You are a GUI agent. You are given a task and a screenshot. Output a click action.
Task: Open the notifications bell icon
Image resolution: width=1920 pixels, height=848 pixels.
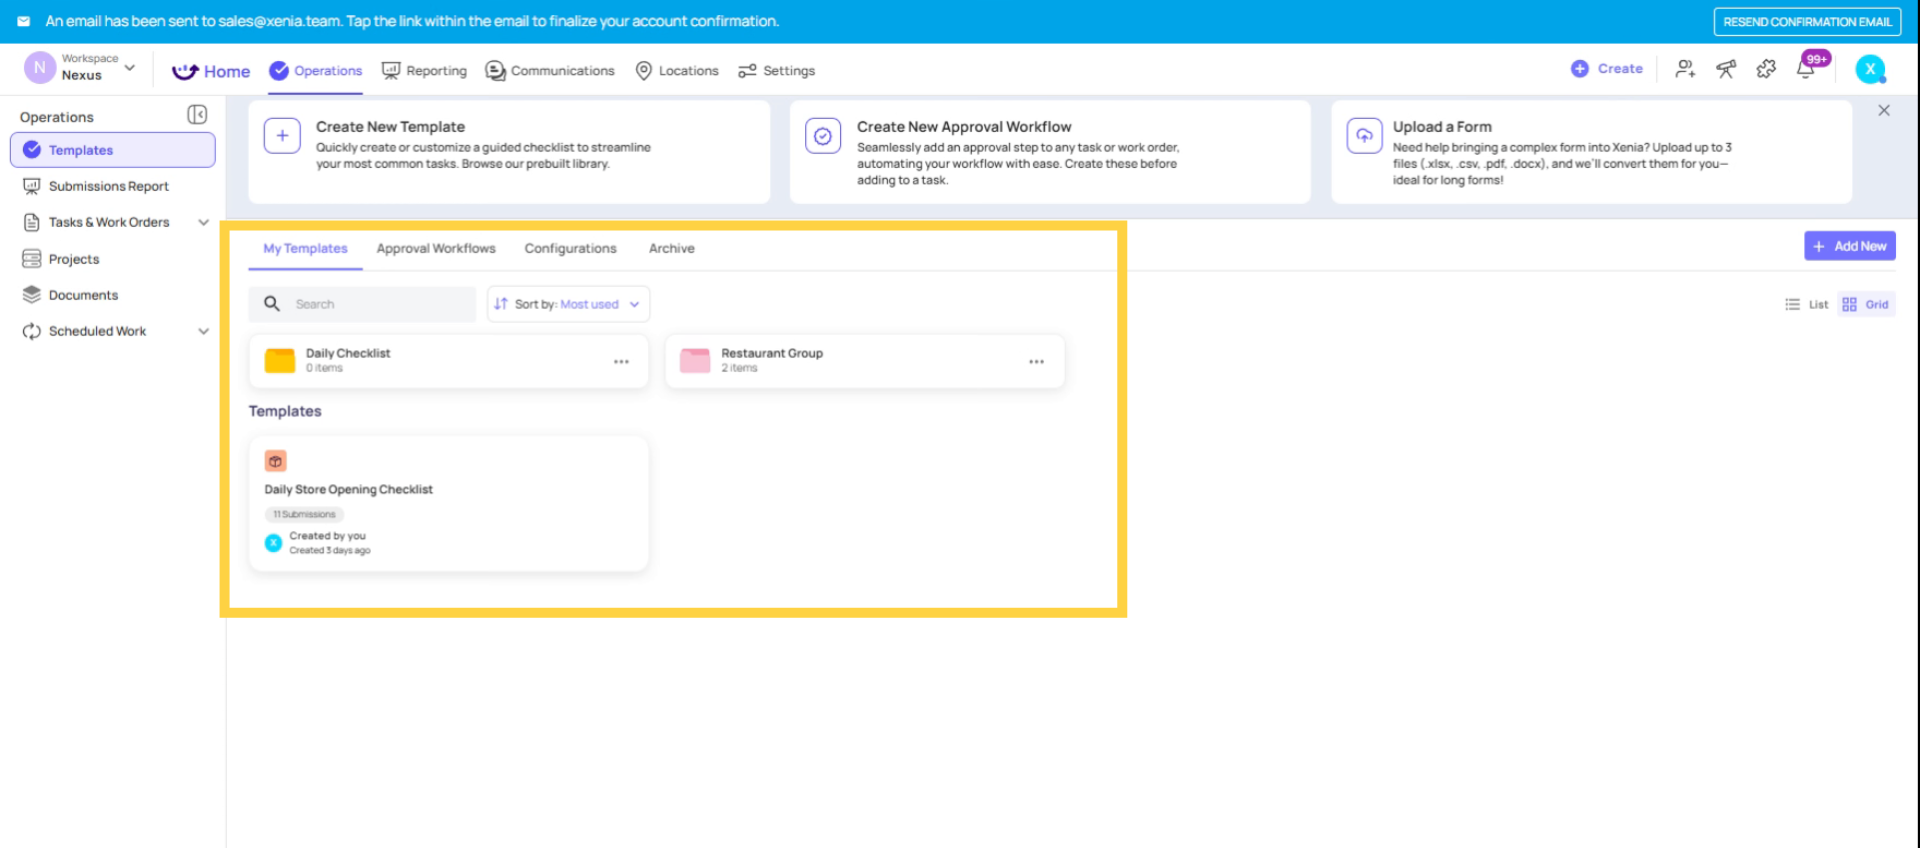(x=1806, y=69)
